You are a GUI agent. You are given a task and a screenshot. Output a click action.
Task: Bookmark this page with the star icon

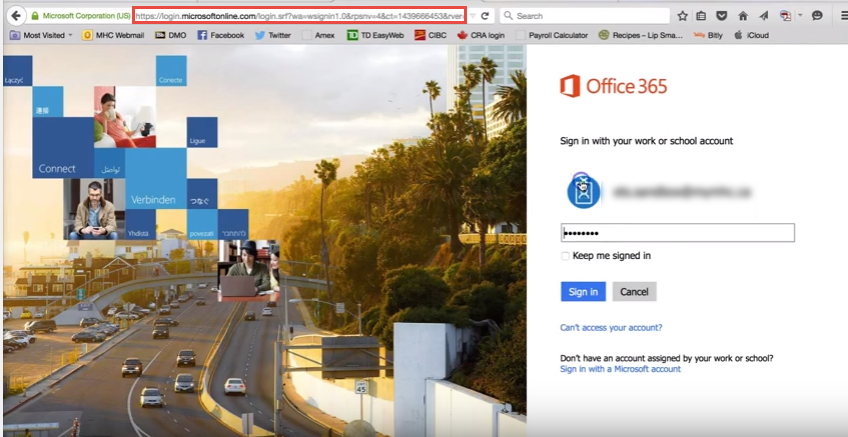[x=683, y=16]
